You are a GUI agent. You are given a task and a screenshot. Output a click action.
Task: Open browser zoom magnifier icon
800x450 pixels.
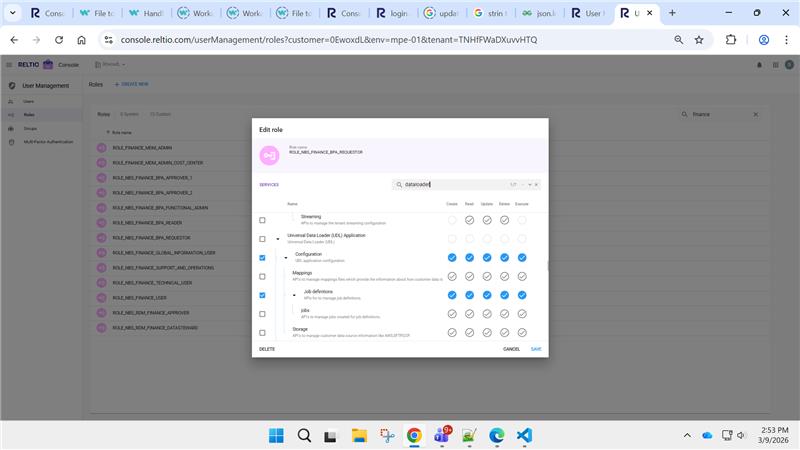pos(679,40)
